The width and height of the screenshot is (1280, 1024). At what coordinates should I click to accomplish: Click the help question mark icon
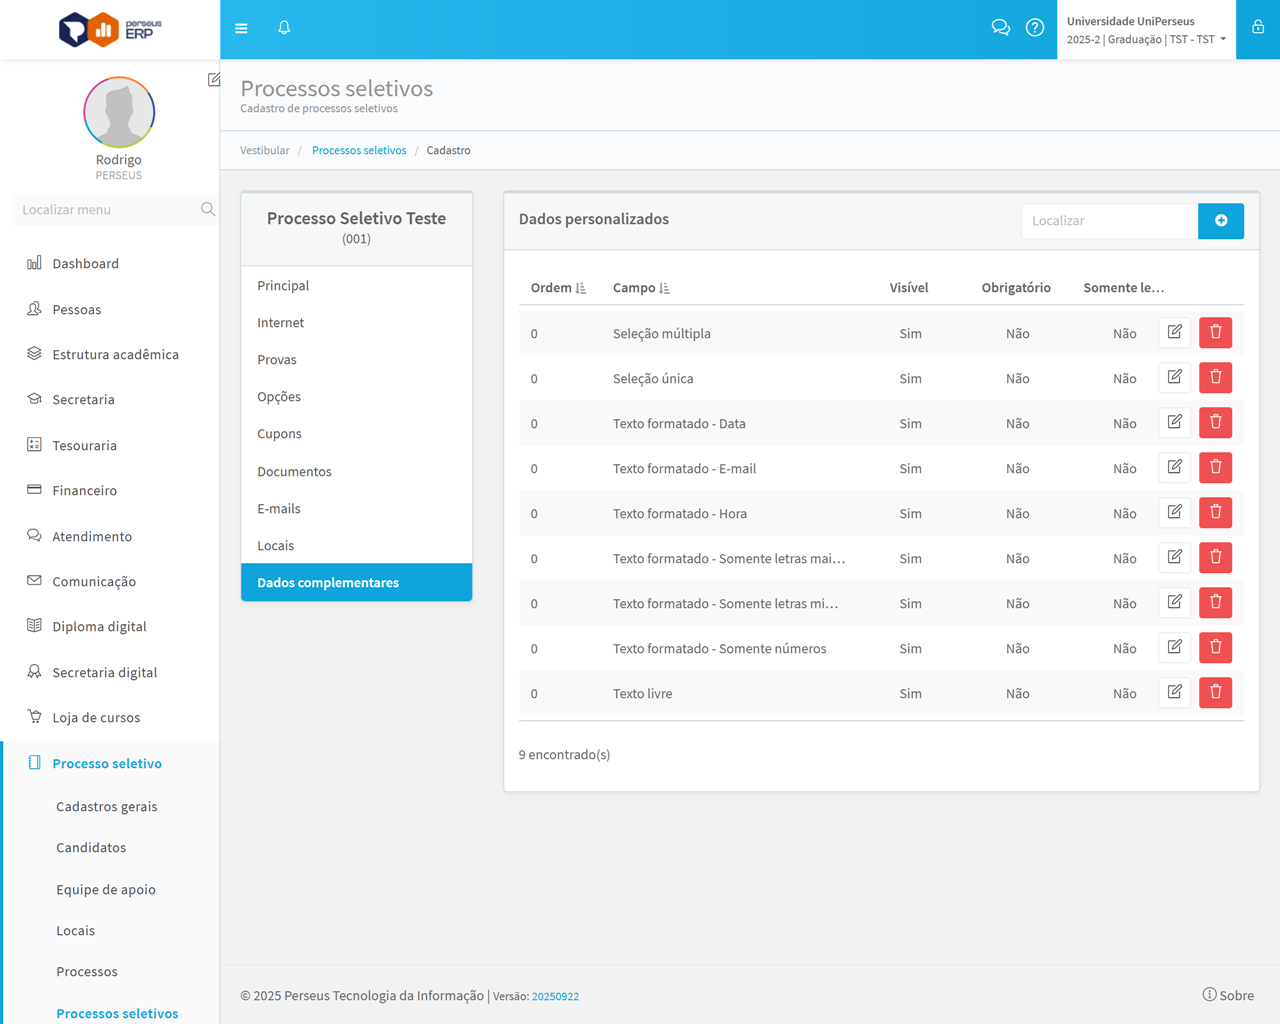coord(1035,28)
